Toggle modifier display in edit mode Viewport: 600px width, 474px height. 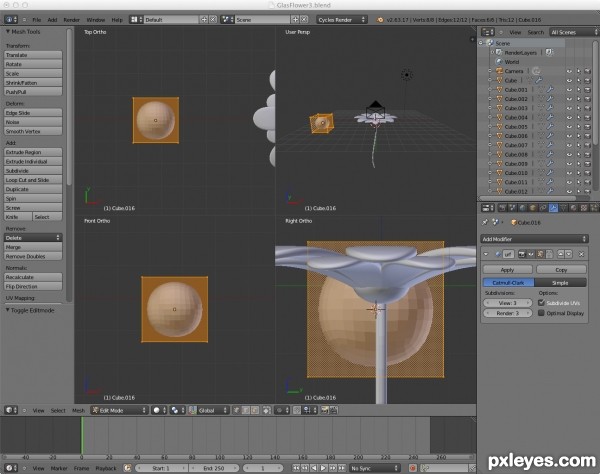[x=540, y=254]
